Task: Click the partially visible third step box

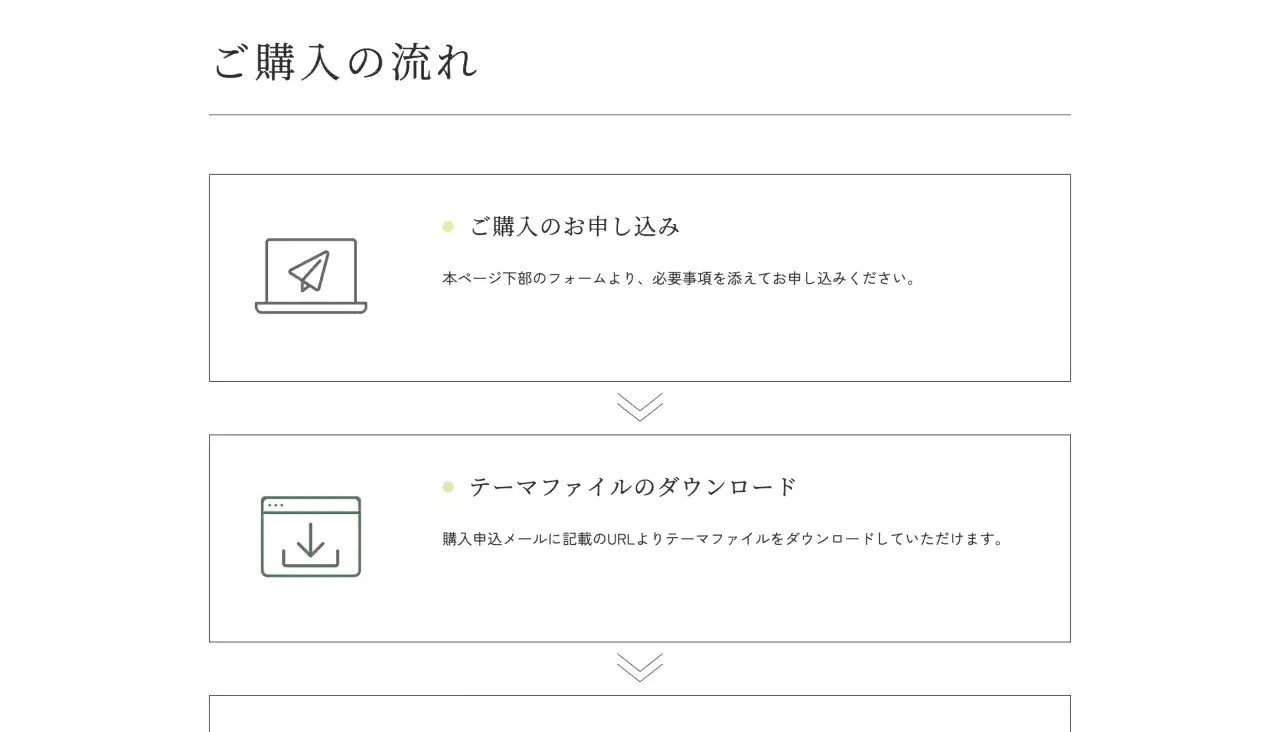Action: tap(640, 714)
